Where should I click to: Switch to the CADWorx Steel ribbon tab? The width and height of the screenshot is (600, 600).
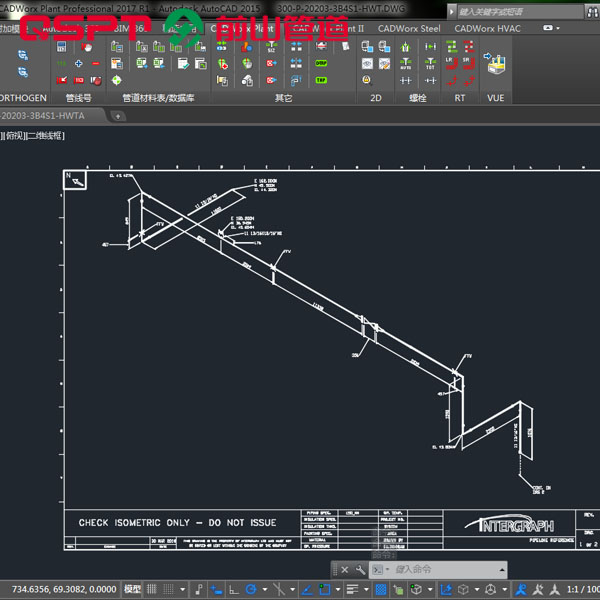(408, 28)
